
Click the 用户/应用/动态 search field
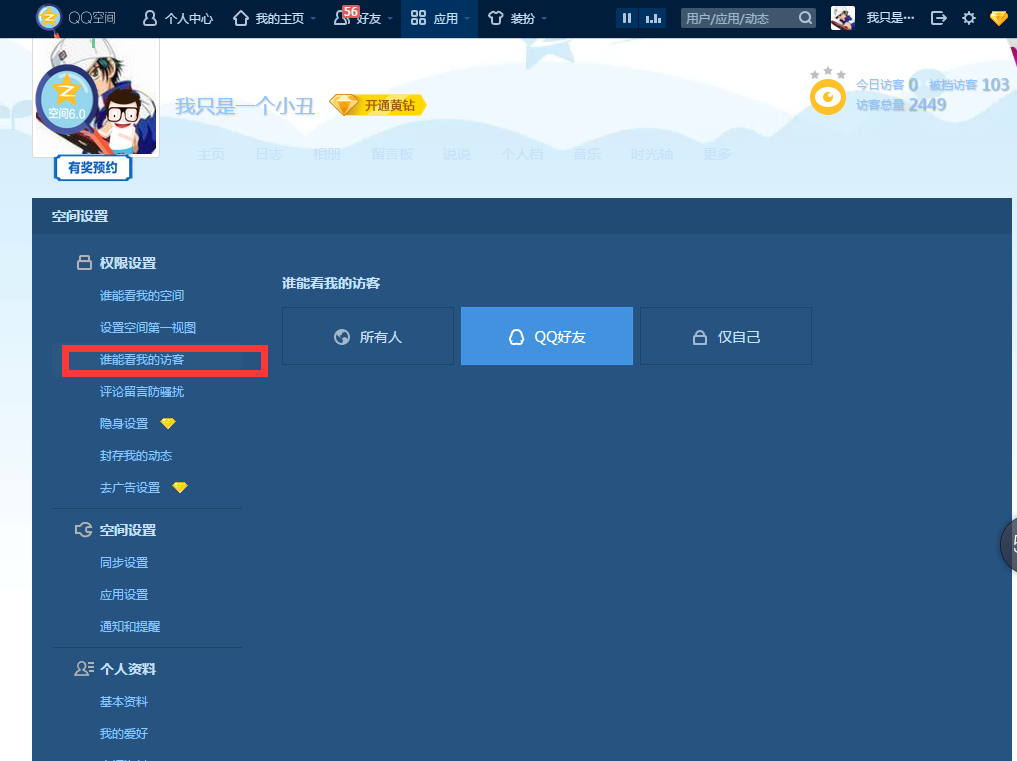tap(738, 18)
